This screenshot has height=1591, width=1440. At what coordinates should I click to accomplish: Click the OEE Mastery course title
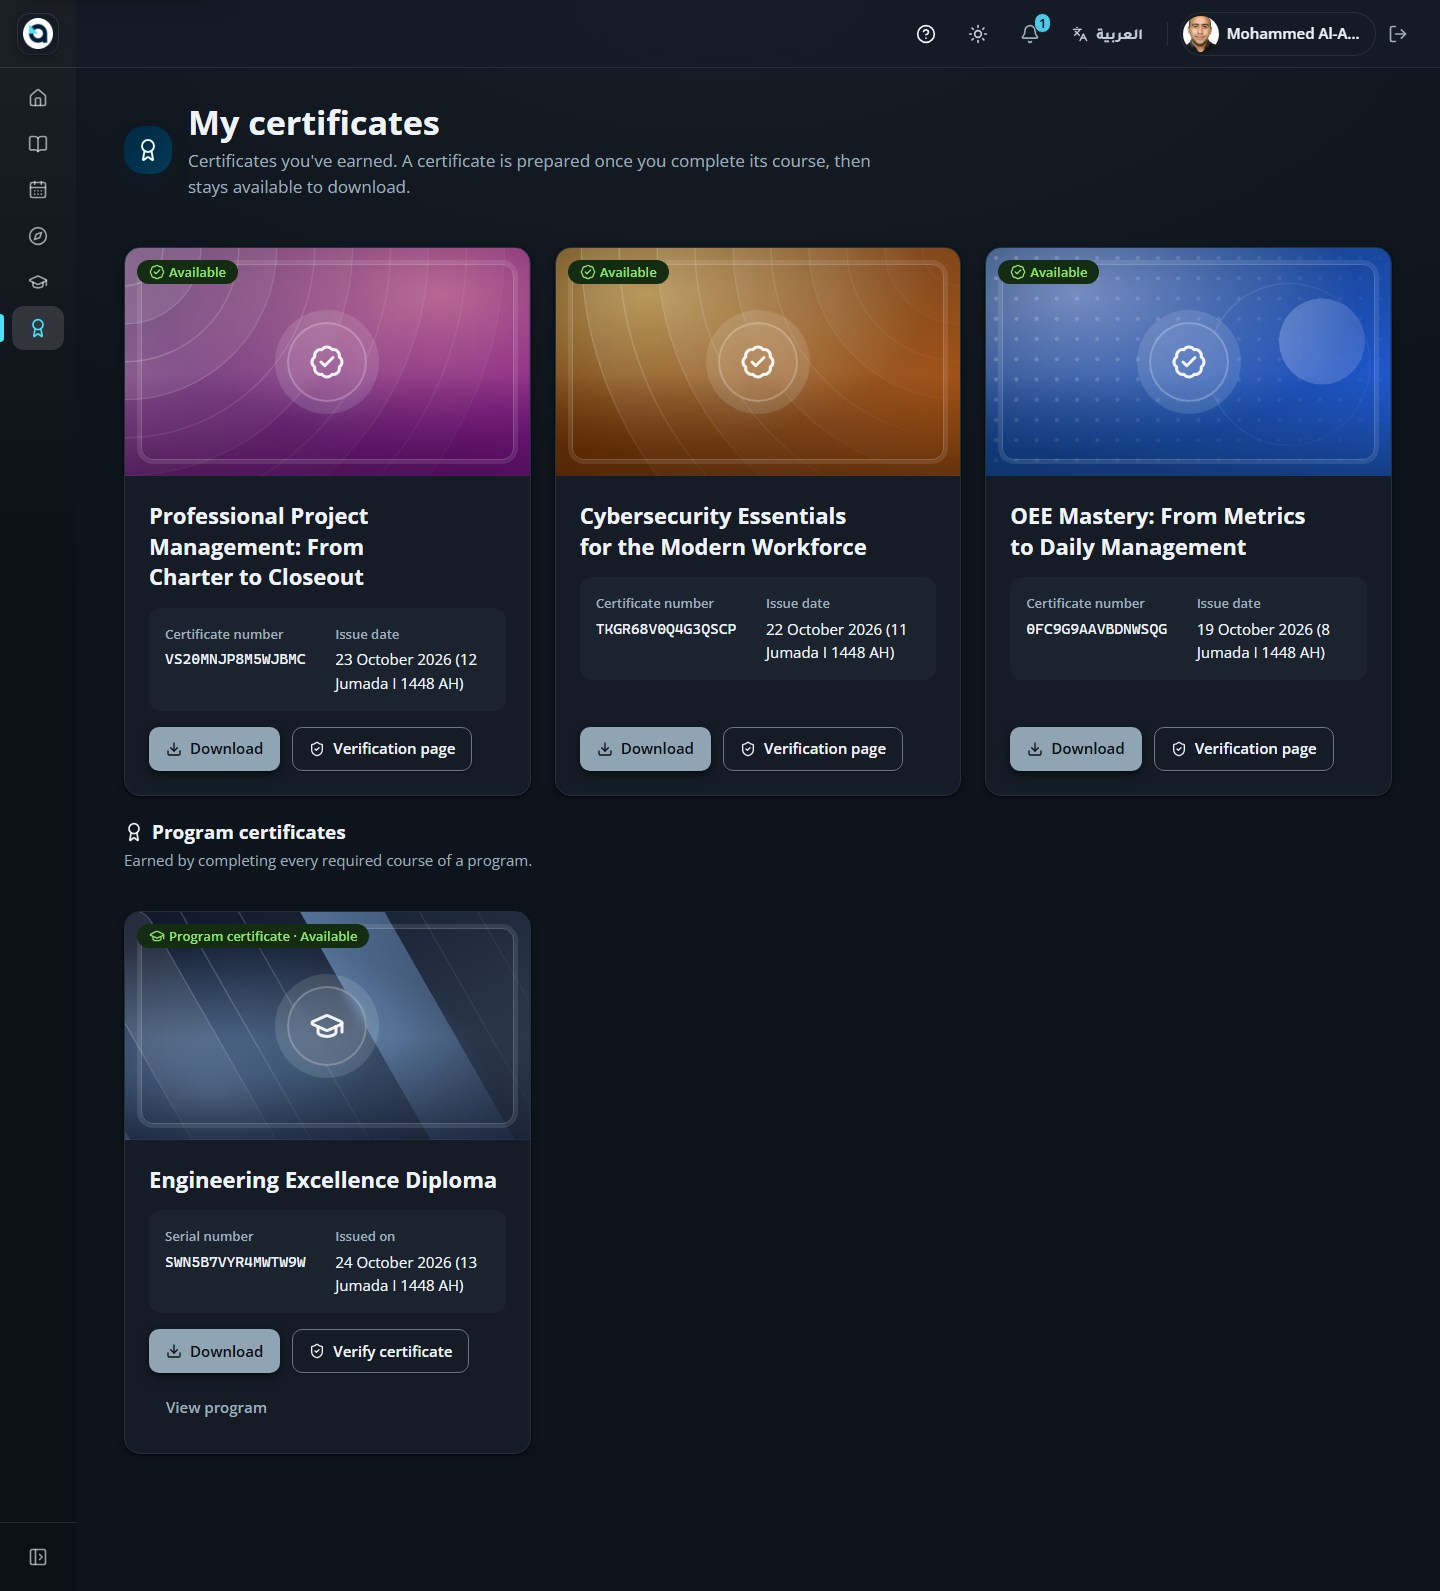coord(1158,532)
